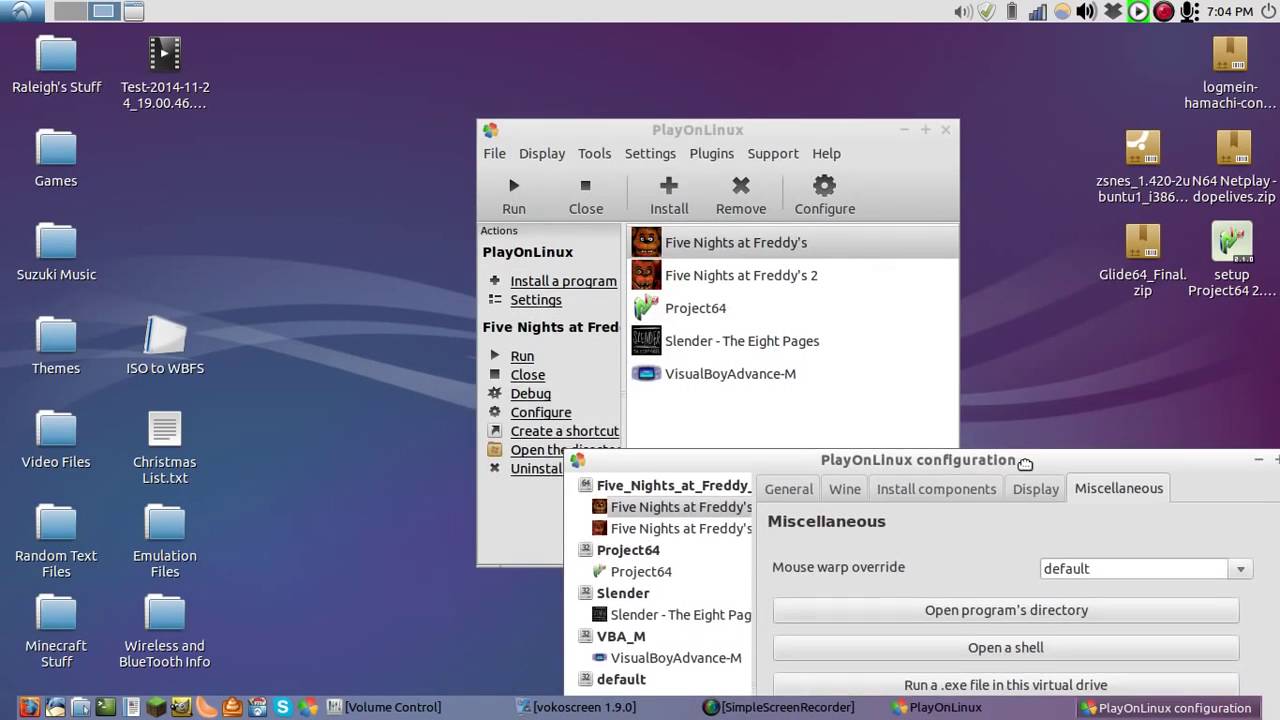The image size is (1280, 720).
Task: Click the terminal launcher in bottom panel
Action: (106, 707)
